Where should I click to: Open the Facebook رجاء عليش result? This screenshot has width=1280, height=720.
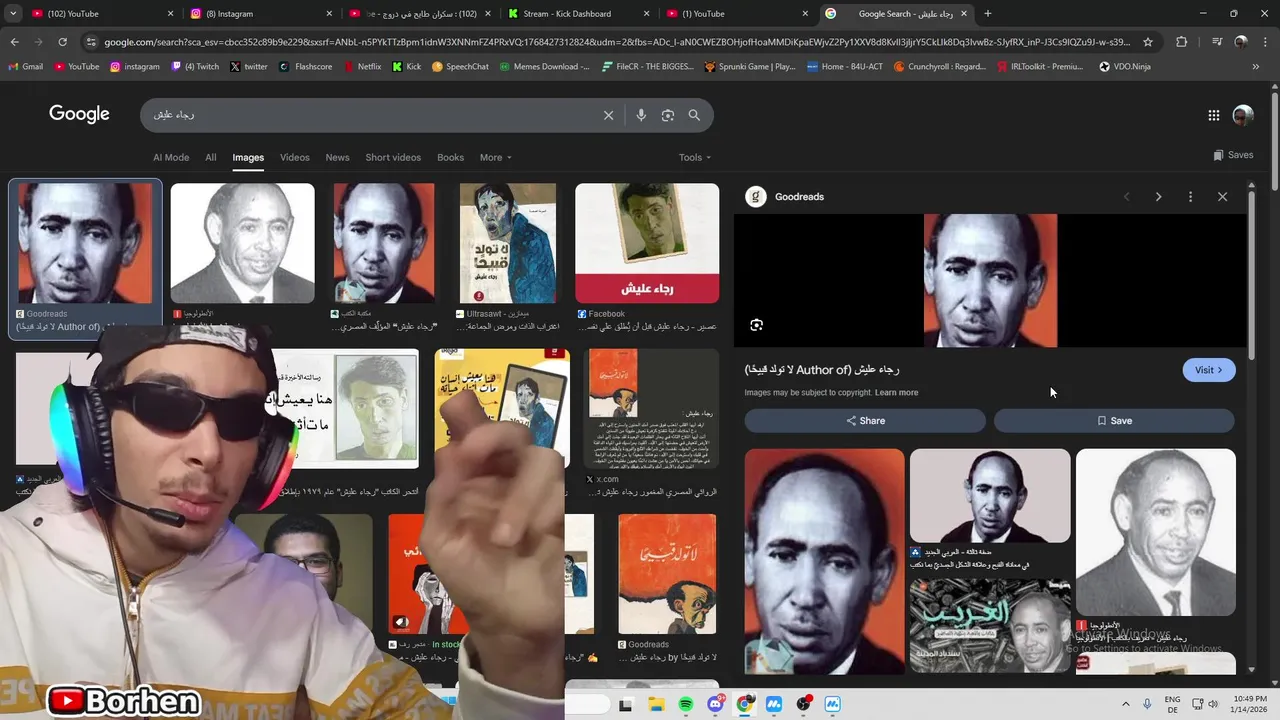point(647,243)
